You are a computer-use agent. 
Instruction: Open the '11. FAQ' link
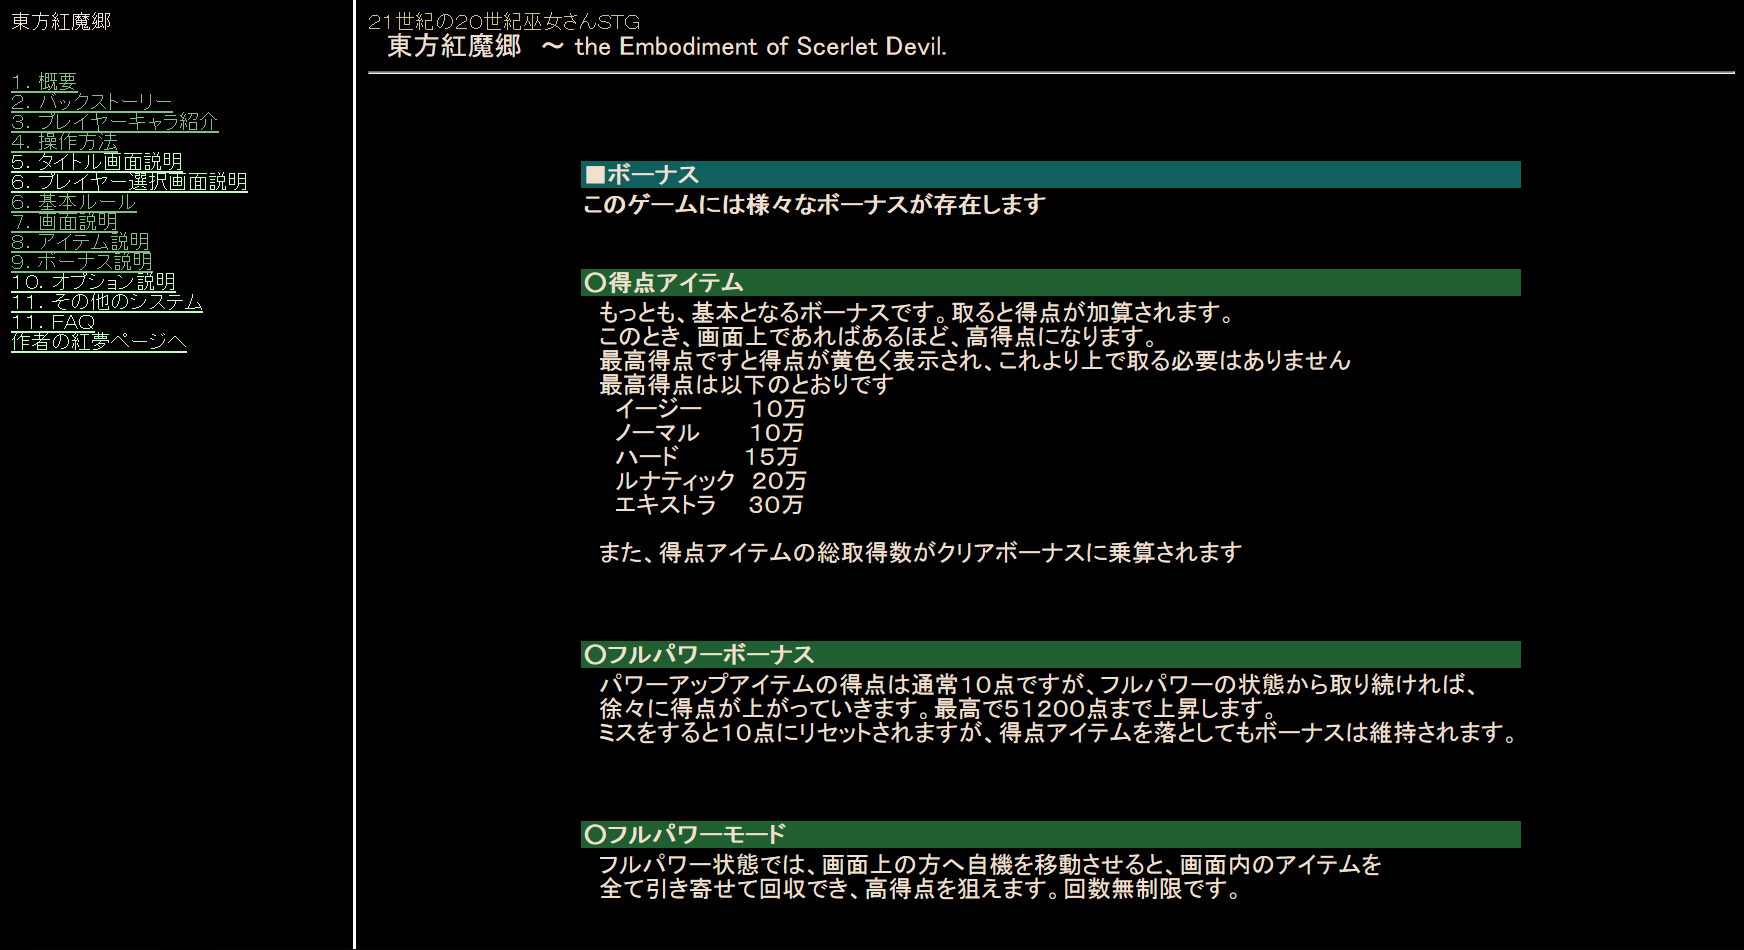point(53,322)
